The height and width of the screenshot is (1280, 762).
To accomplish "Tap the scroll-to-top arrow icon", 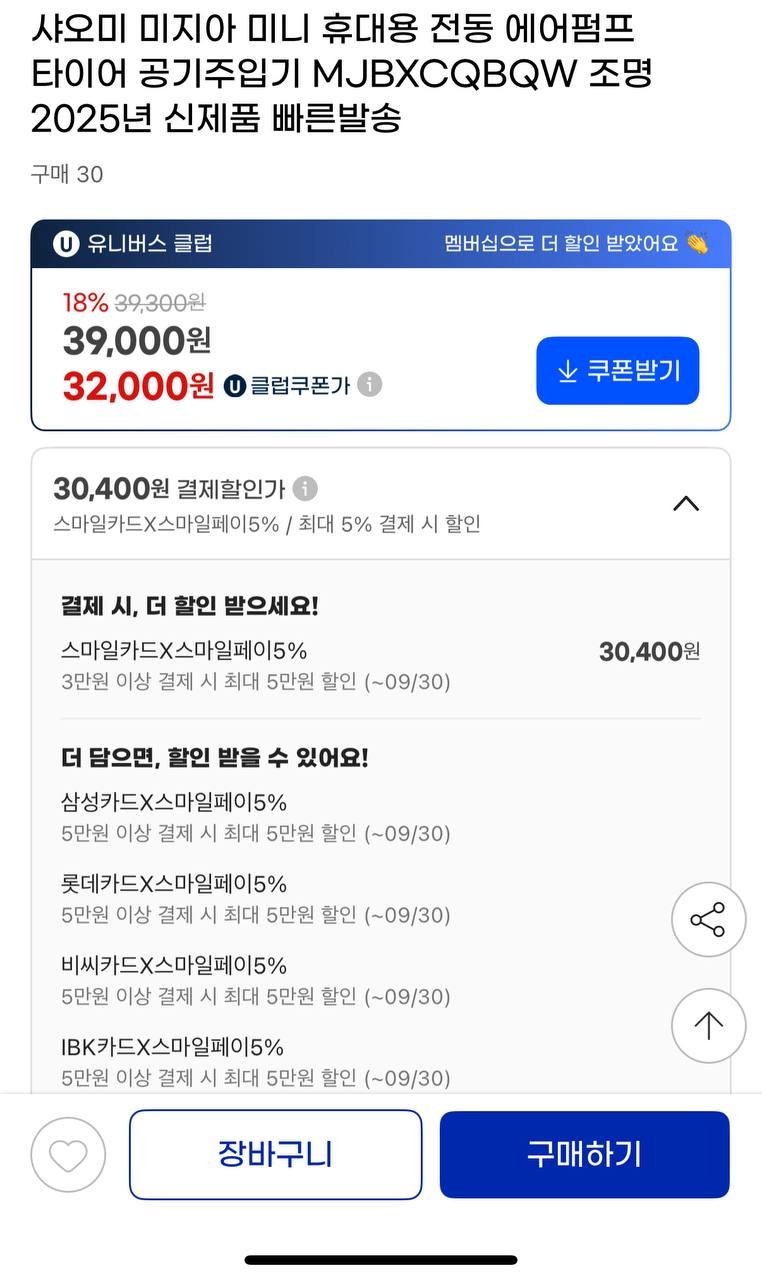I will (708, 1025).
